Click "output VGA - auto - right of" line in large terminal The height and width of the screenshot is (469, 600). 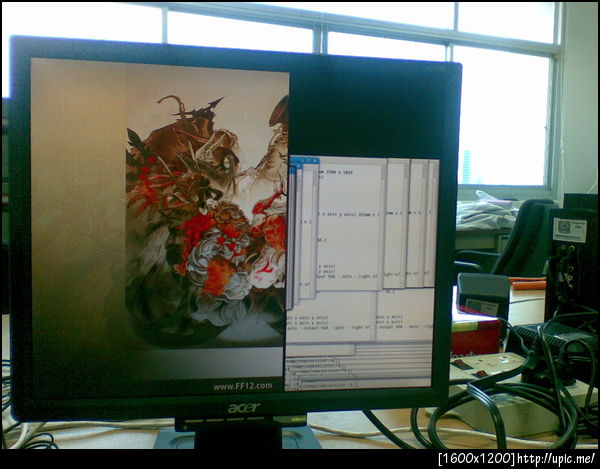(x=347, y=275)
